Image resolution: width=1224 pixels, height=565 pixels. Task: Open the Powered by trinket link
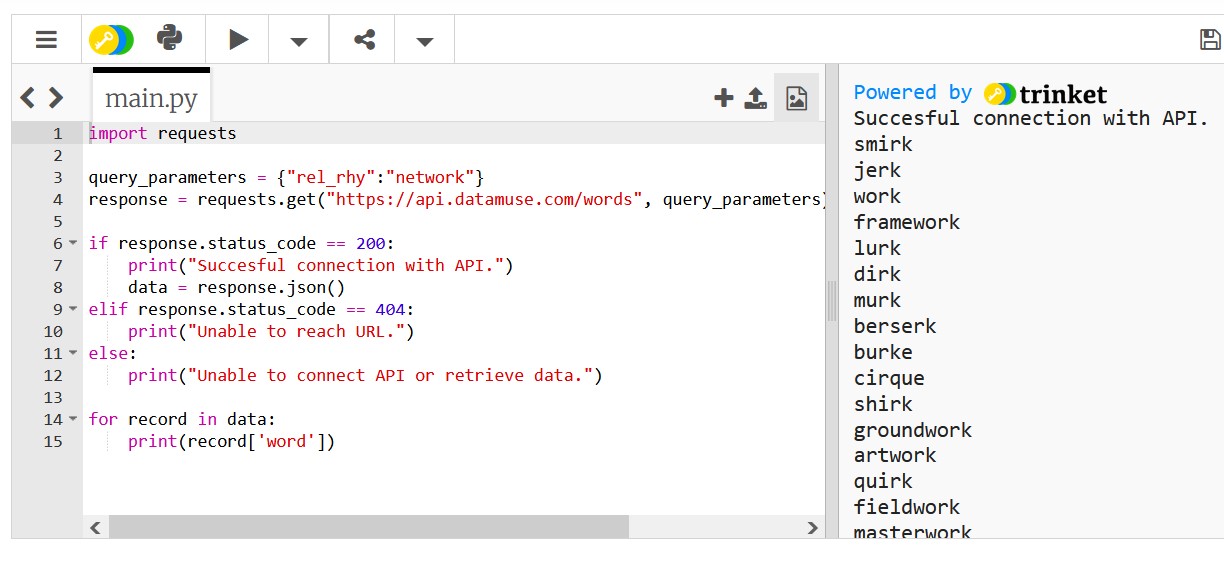pyautogui.click(x=980, y=94)
